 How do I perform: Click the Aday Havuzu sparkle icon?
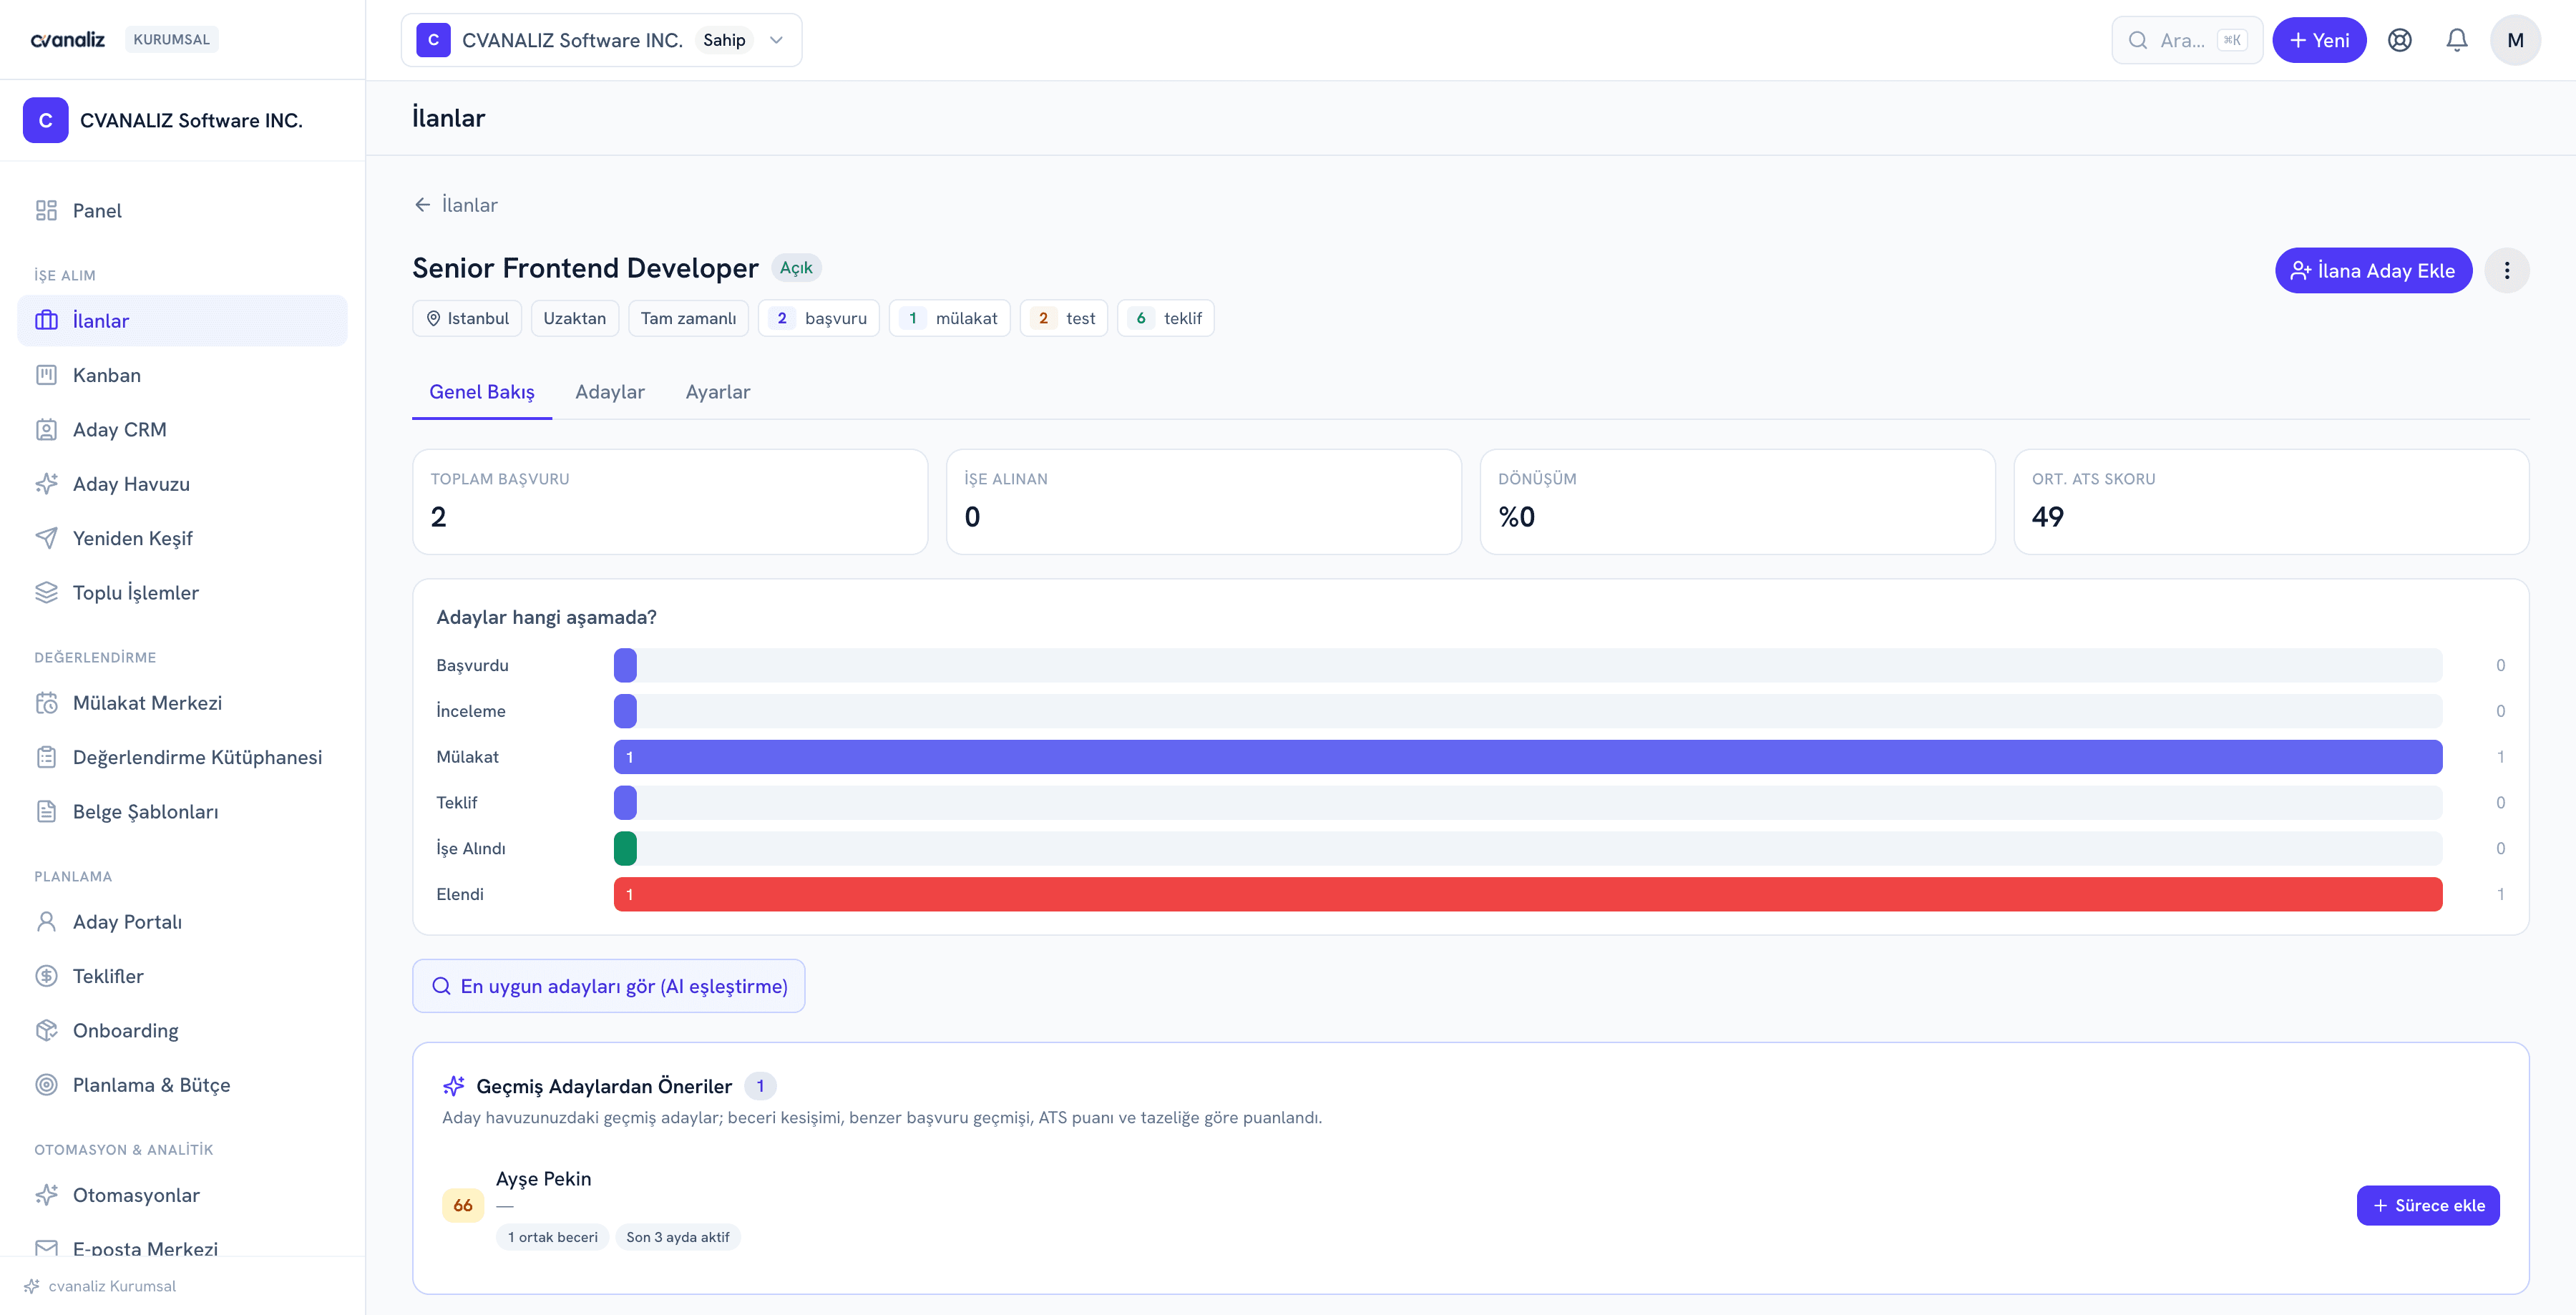pos(46,484)
